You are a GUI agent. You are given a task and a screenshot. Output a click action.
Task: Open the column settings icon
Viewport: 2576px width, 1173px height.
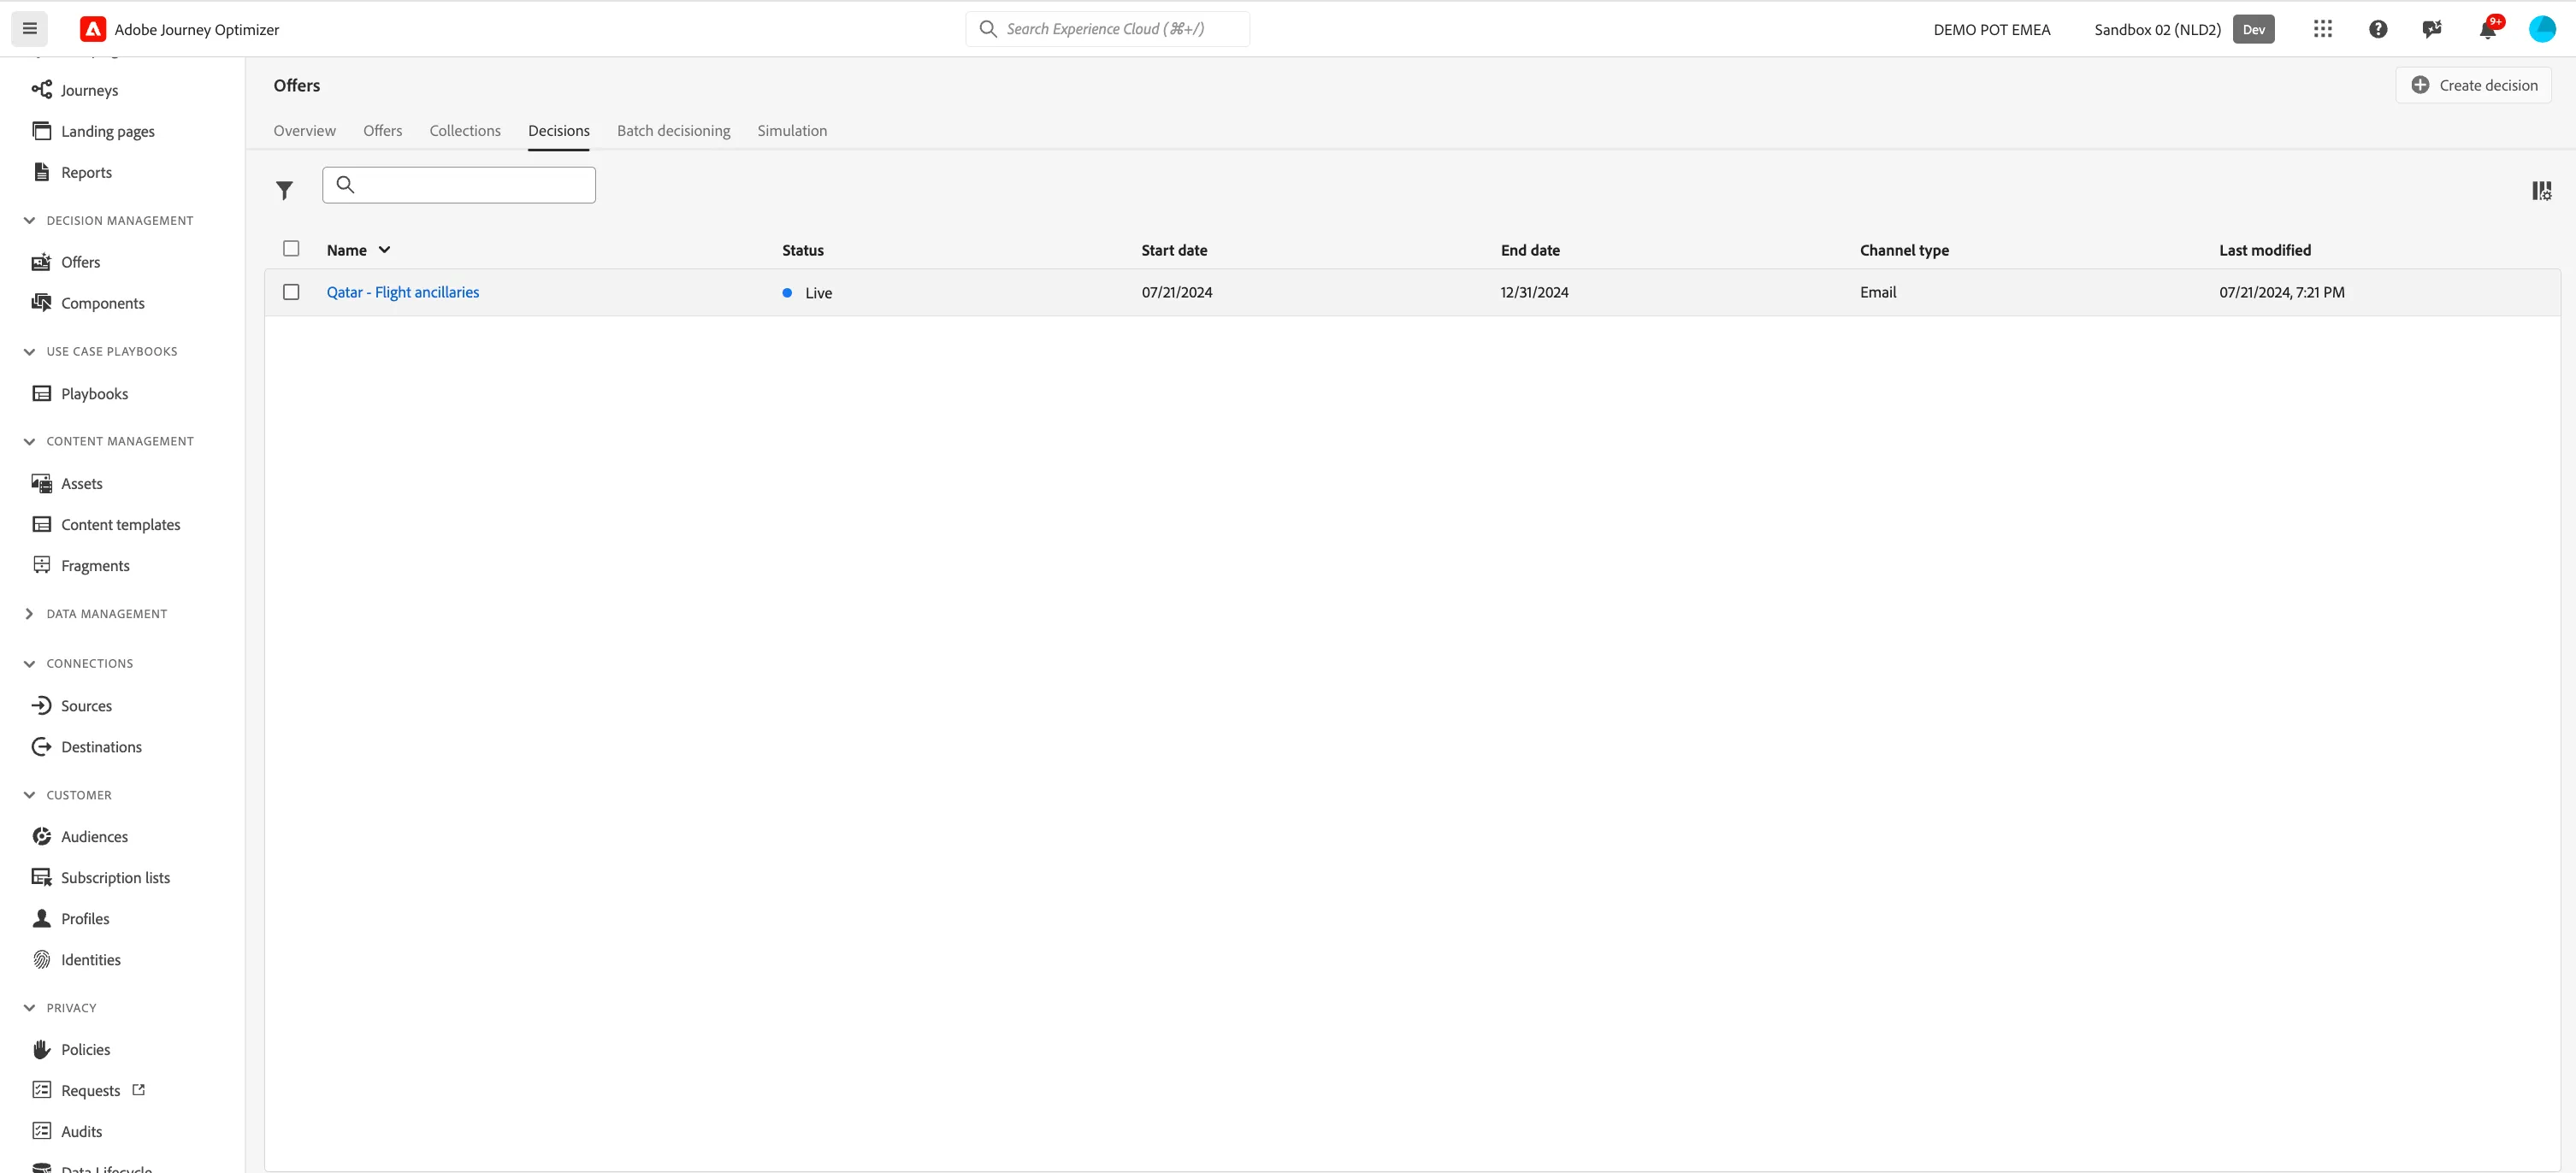tap(2541, 190)
